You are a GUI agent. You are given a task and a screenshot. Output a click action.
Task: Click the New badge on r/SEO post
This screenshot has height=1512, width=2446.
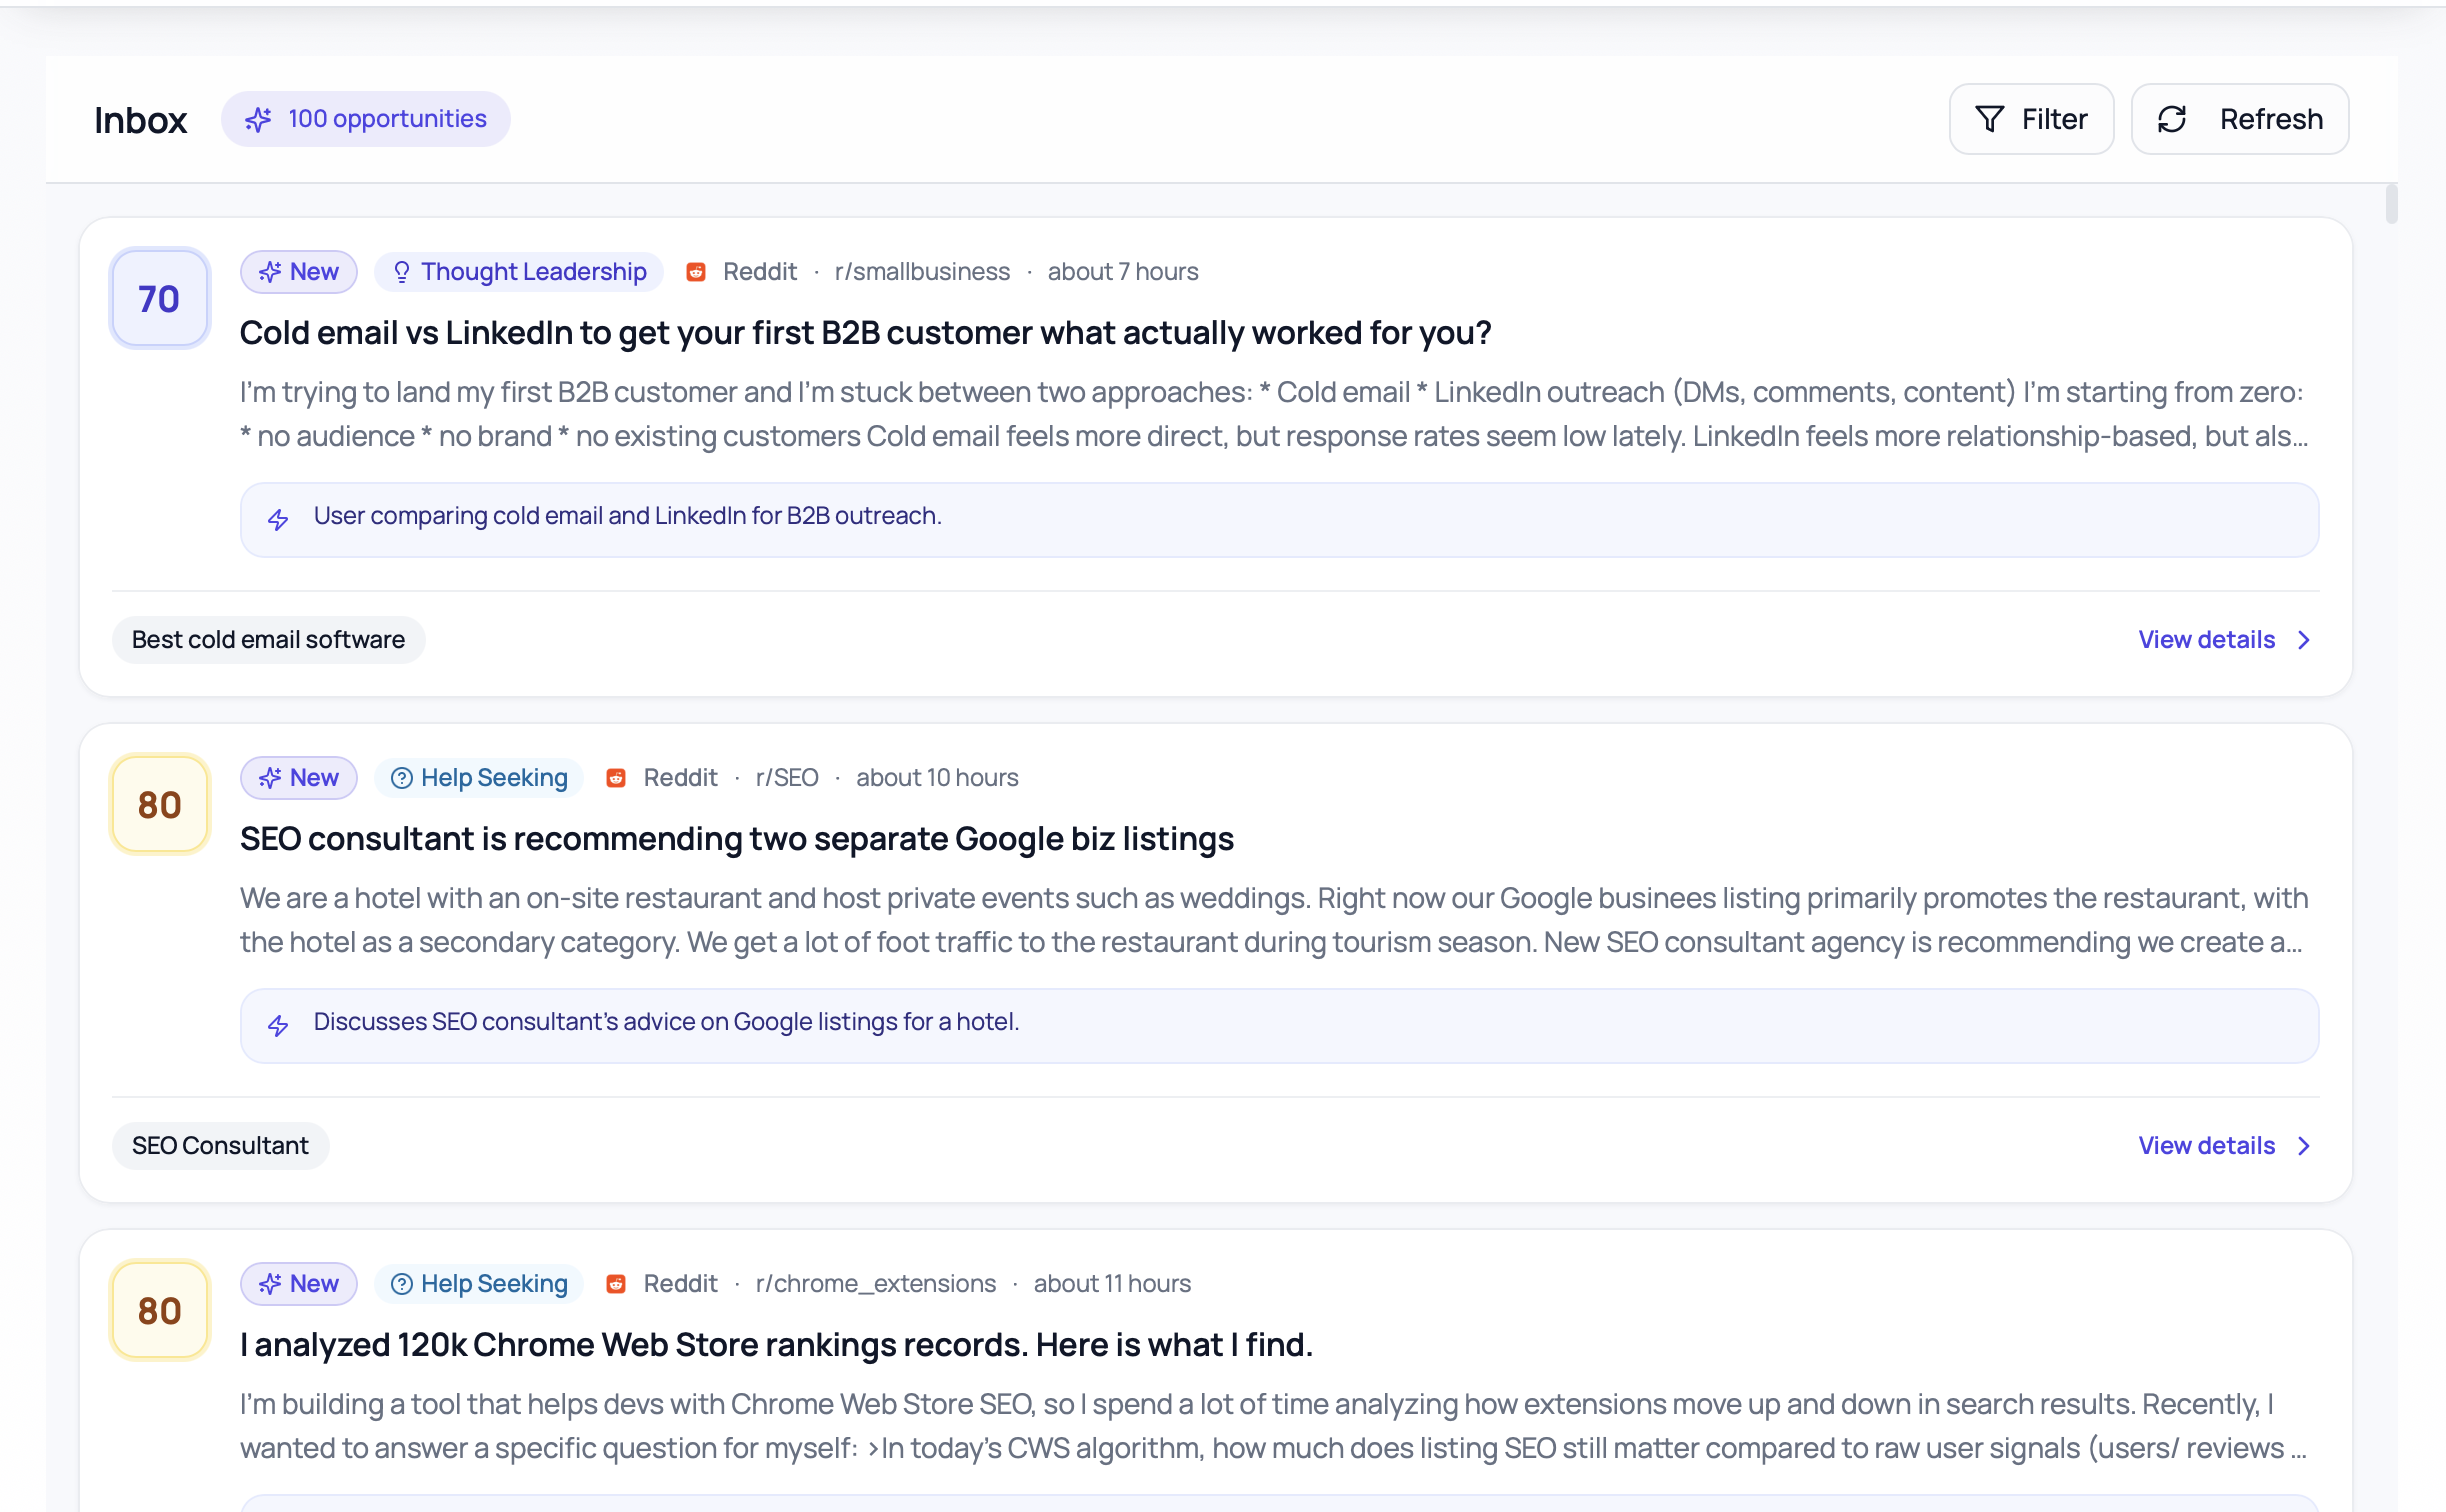click(x=298, y=778)
